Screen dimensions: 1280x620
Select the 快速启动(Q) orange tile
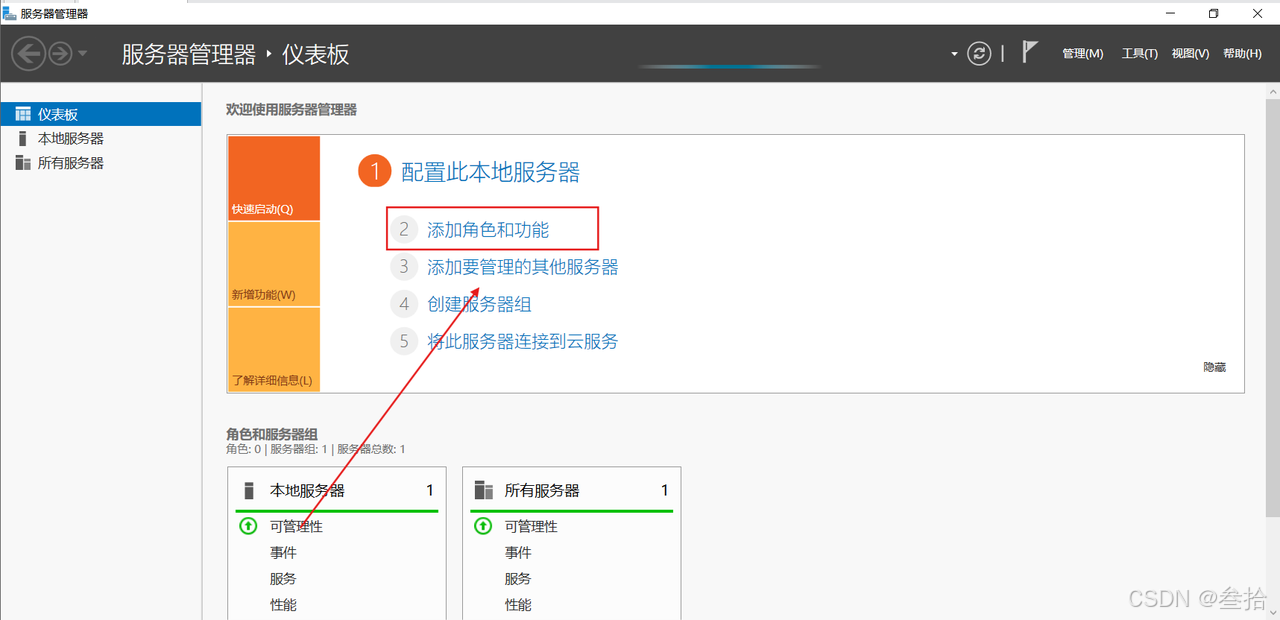274,178
